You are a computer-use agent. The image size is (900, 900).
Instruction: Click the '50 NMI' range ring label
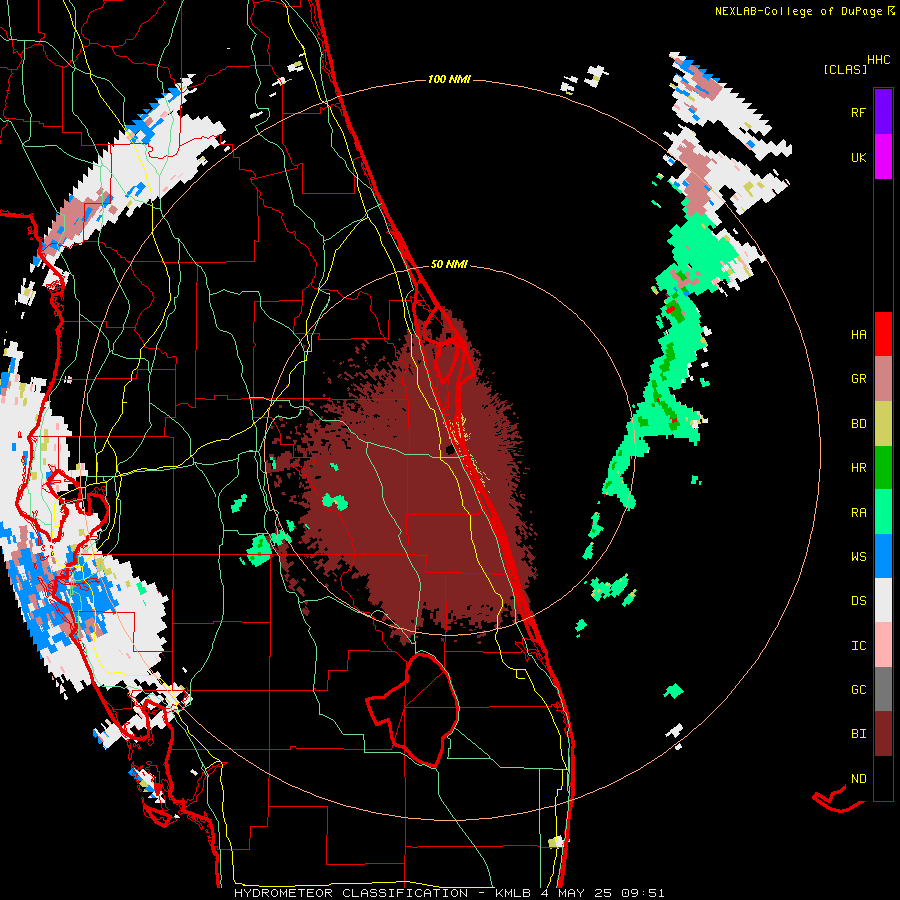tap(449, 264)
